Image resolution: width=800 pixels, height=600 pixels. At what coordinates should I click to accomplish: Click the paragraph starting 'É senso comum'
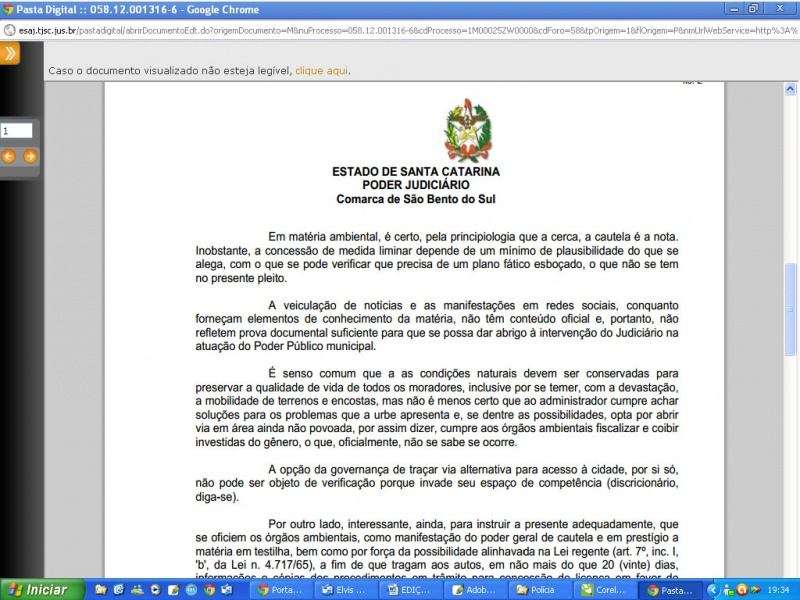tap(437, 408)
